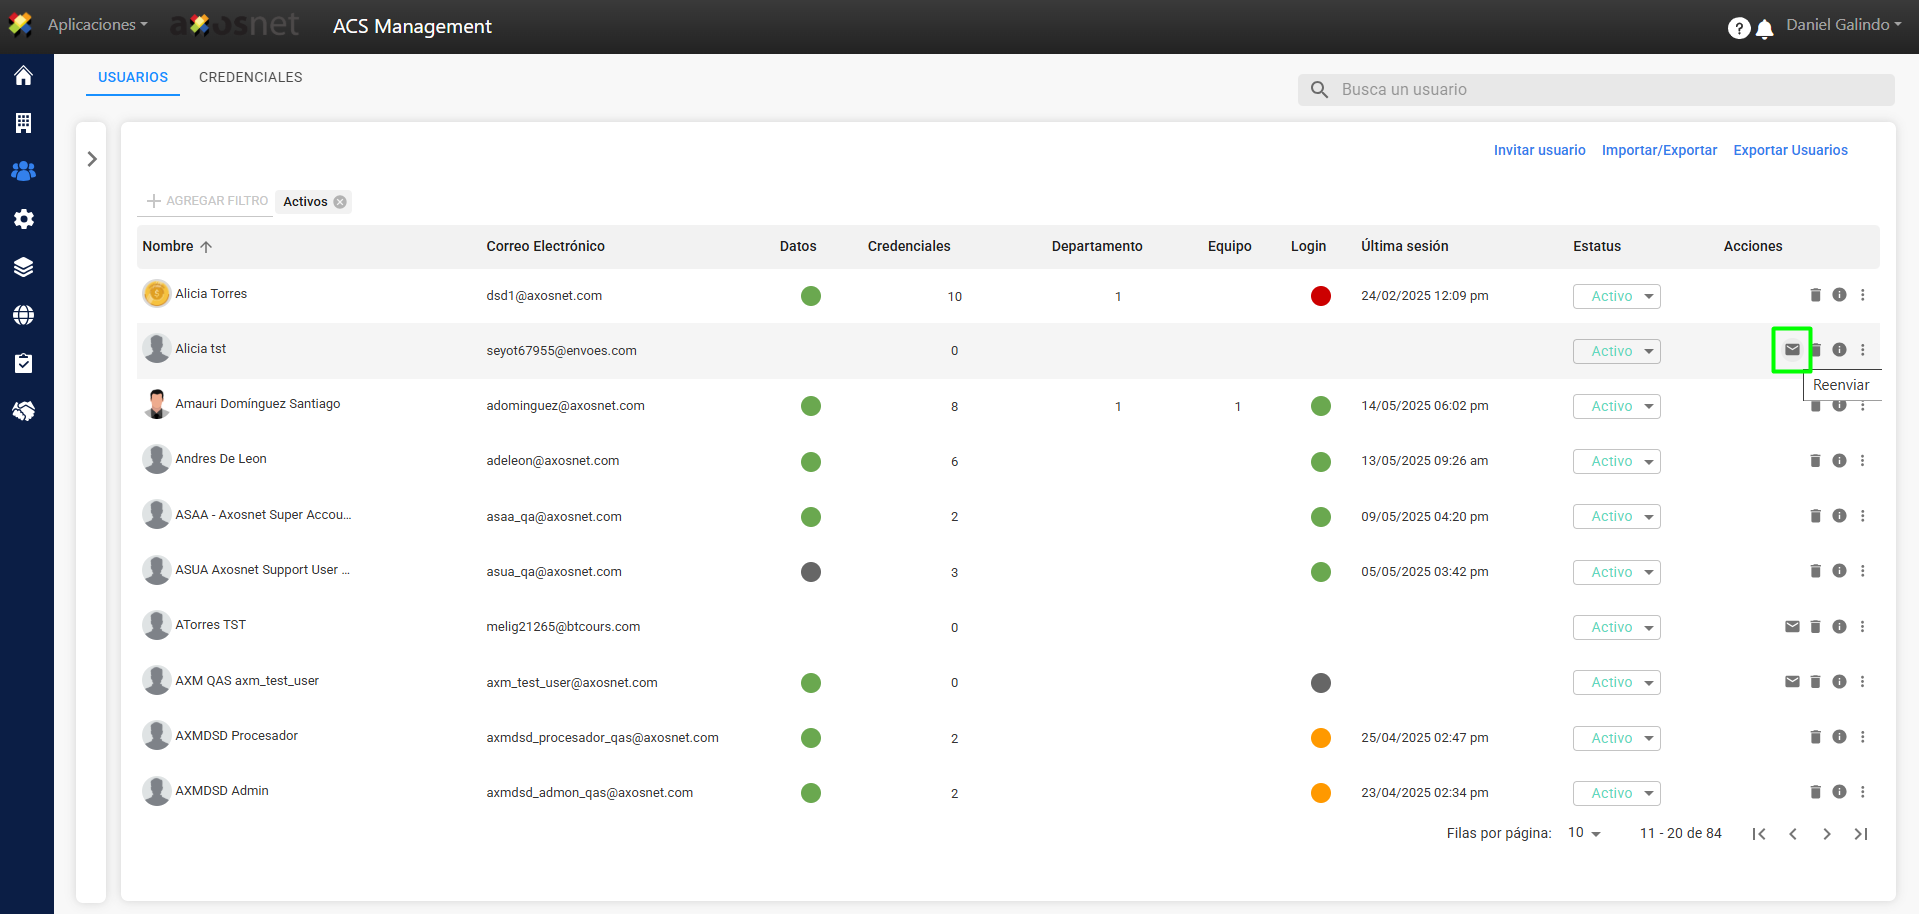Screen dimensions: 1919x914
Task: Go to last page of users
Action: pos(1861,834)
